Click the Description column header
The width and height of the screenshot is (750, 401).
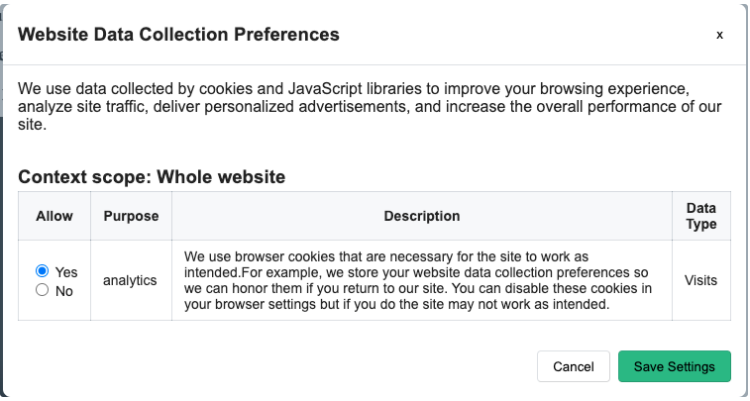click(421, 216)
